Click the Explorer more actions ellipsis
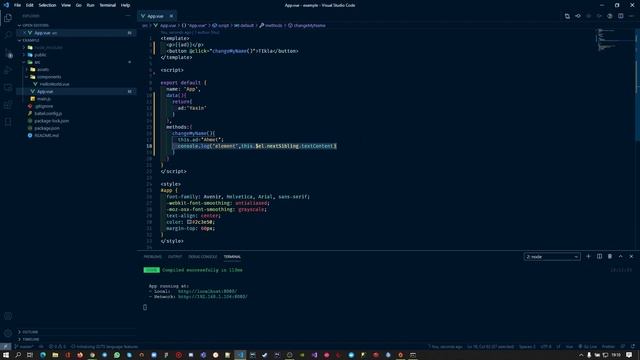 pos(128,16)
